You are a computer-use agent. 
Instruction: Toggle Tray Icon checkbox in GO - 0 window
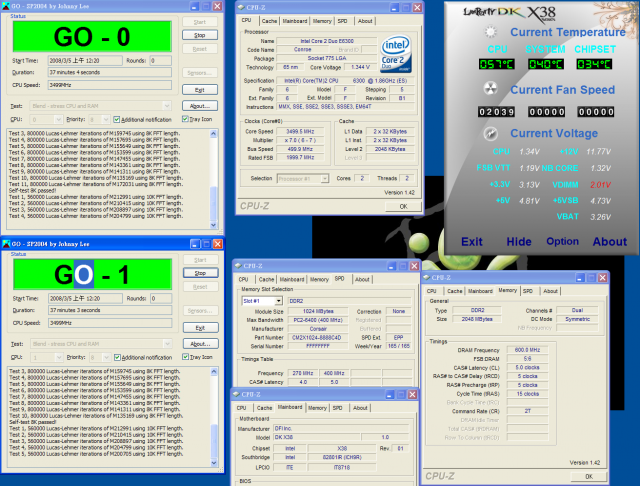185,119
